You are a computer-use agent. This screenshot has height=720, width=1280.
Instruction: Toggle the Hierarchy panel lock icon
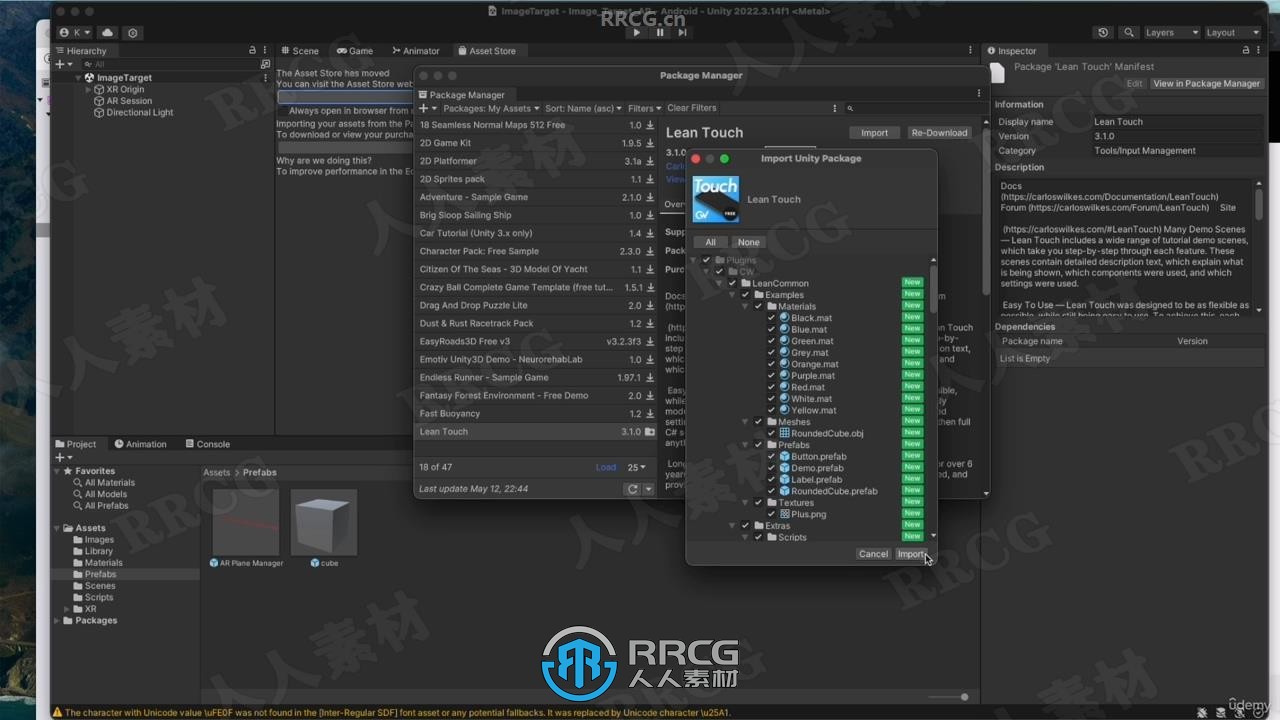pyautogui.click(x=252, y=50)
